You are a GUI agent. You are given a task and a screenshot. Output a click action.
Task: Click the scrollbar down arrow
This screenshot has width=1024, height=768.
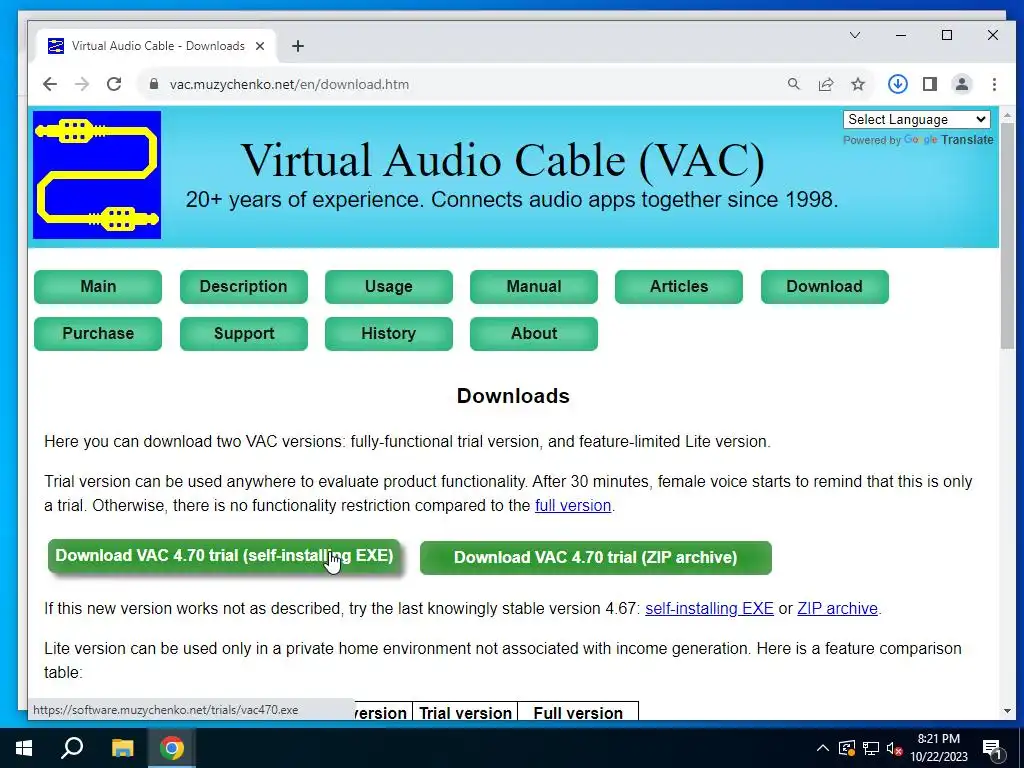[x=1007, y=711]
